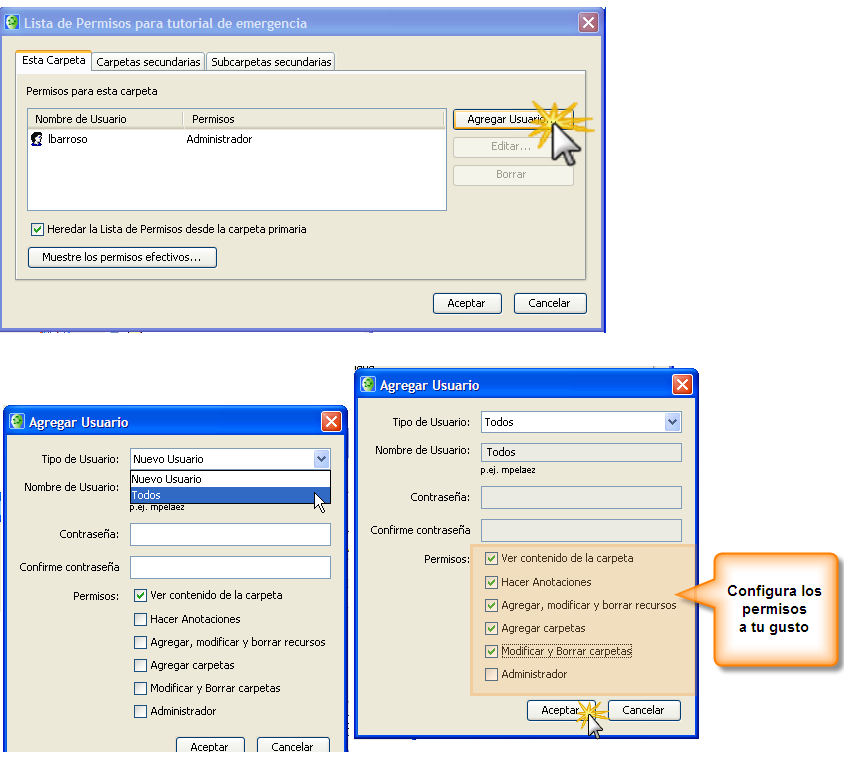Check the unticked Administrador box in the Todos dialog
This screenshot has height=765, width=844.
(x=491, y=674)
